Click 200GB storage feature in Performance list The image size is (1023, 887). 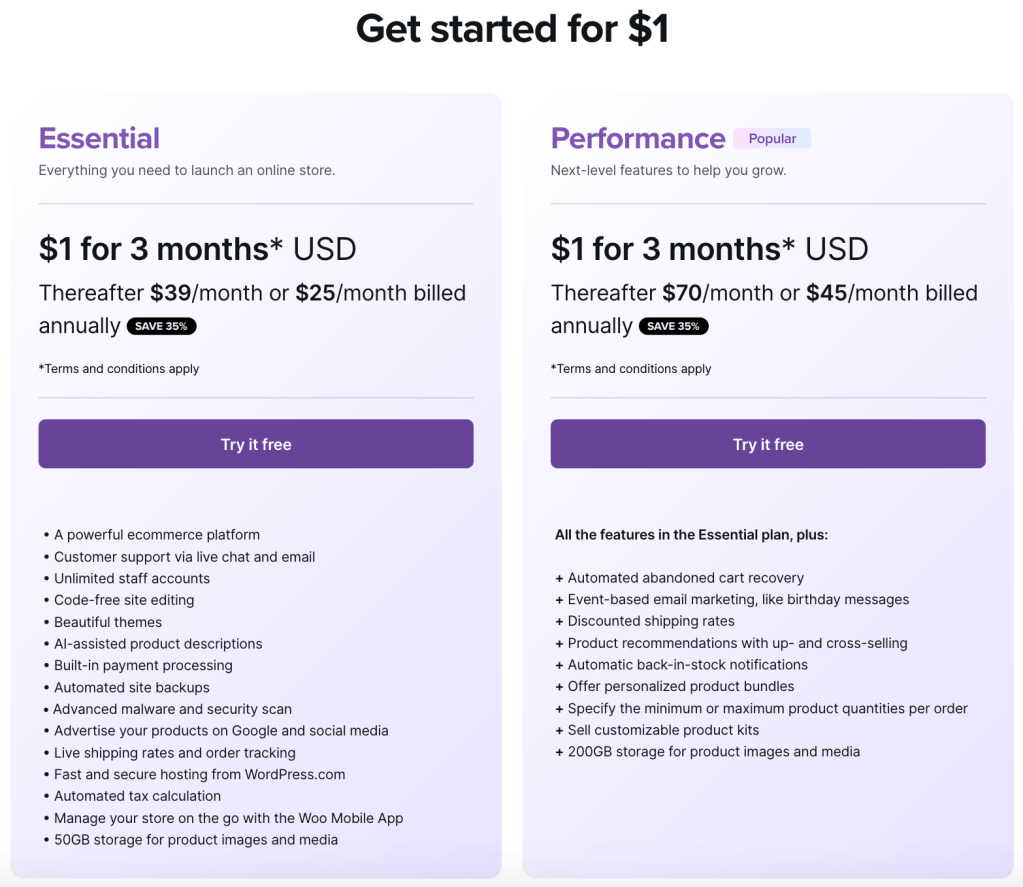713,752
